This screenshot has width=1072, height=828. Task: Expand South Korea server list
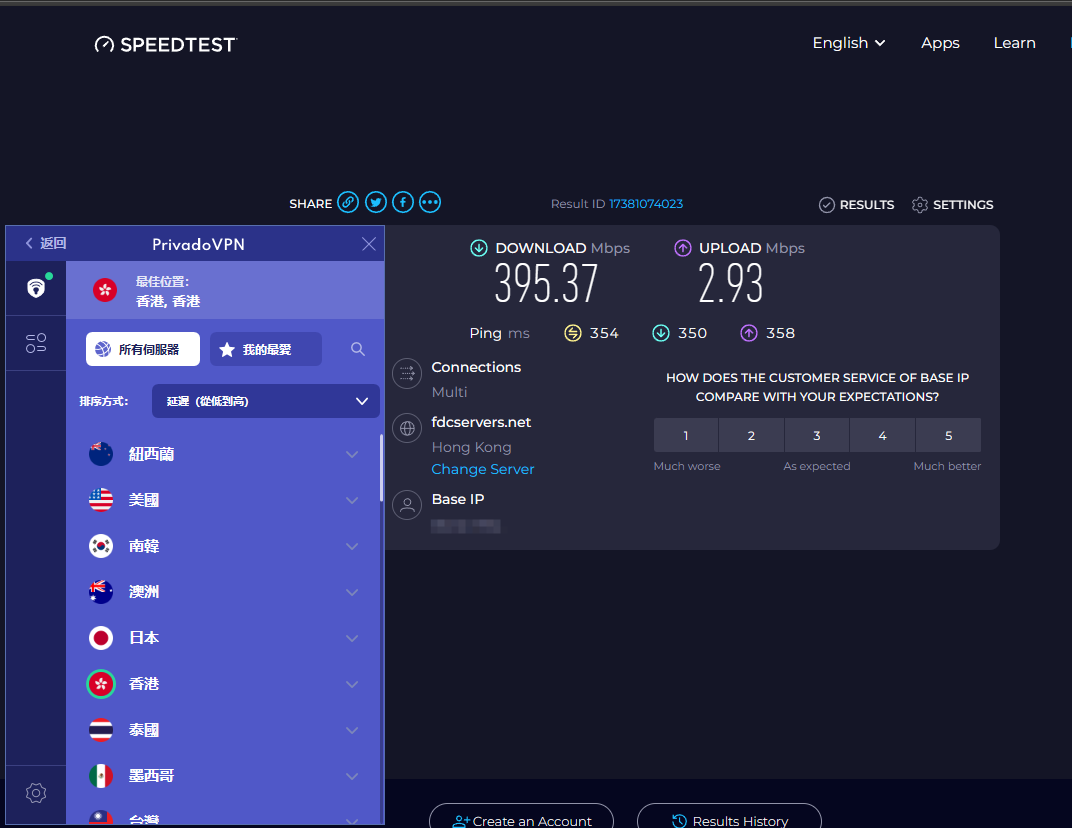[352, 546]
